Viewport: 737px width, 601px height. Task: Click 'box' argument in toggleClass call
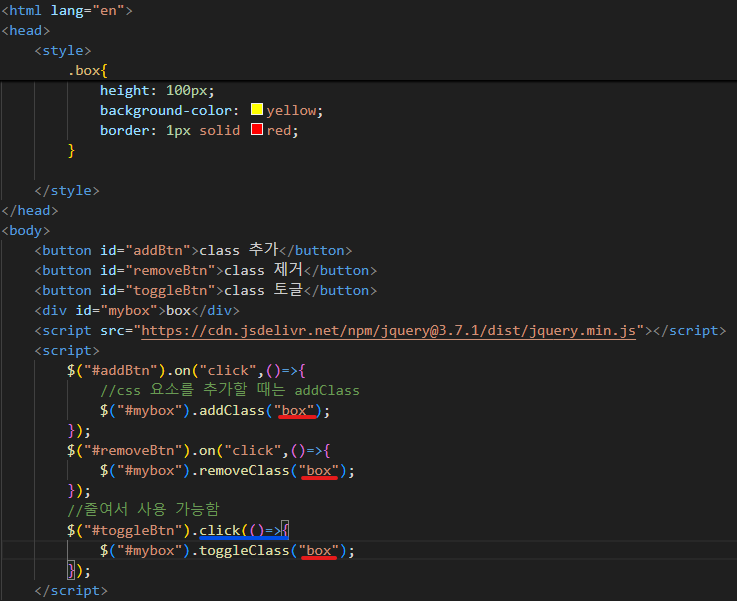pos(319,551)
